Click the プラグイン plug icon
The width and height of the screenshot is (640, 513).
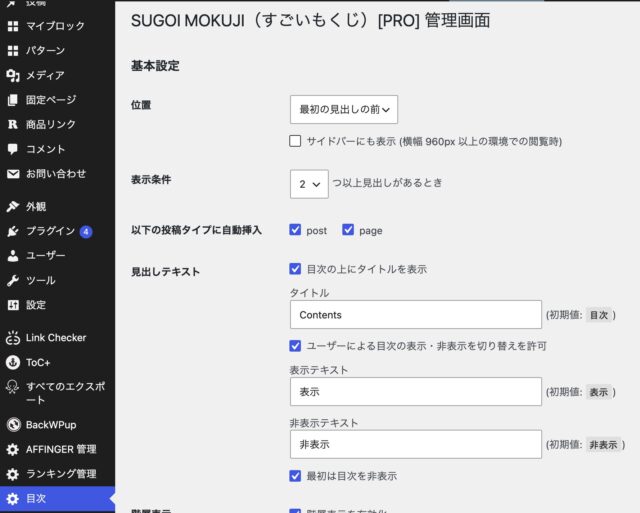click(x=13, y=231)
